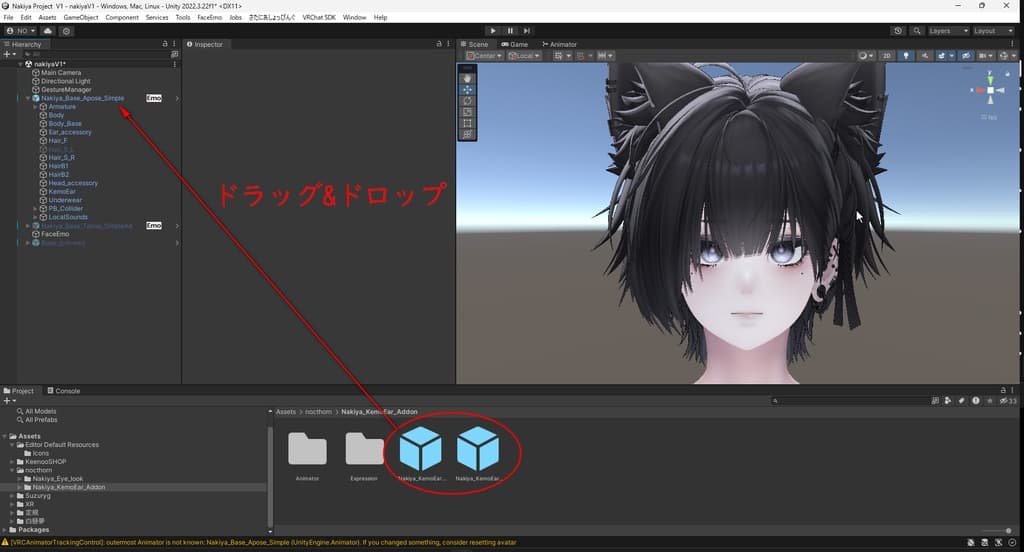The image size is (1024, 552).
Task: Expand PB_Collider in Hierarchy
Action: tap(35, 208)
